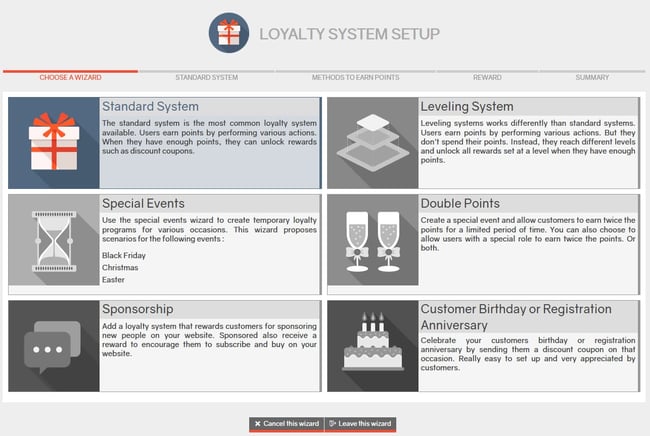Click the exit icon on Leave button
Screen dimensions: 650x436
(332, 424)
